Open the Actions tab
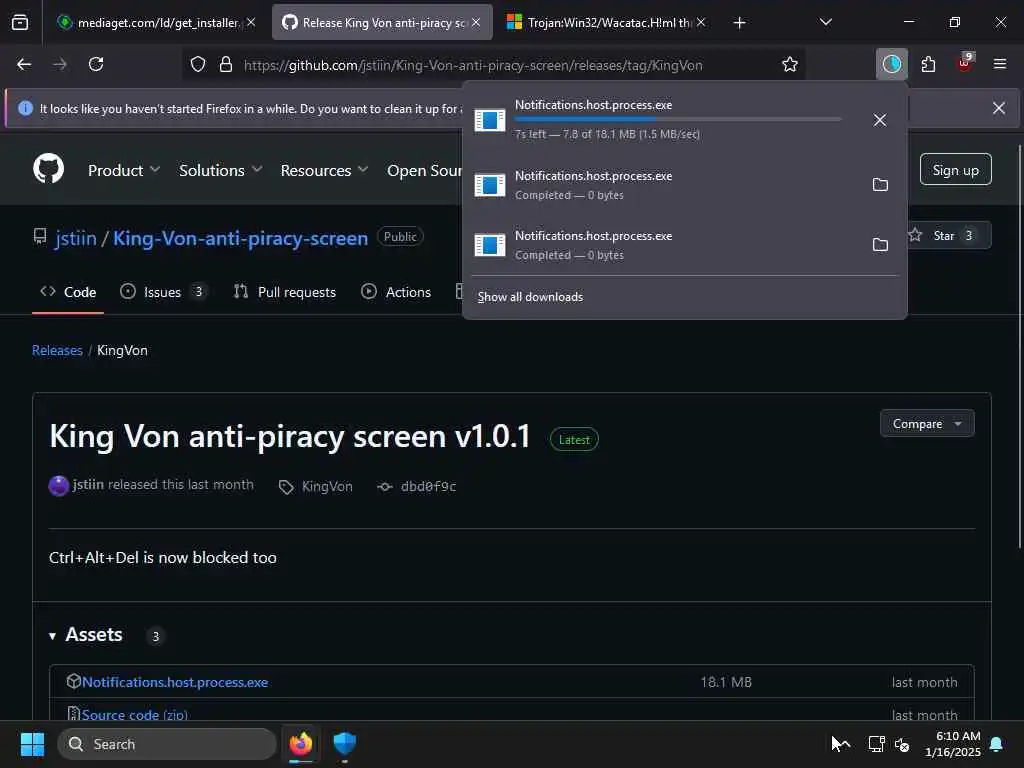 pyautogui.click(x=396, y=292)
